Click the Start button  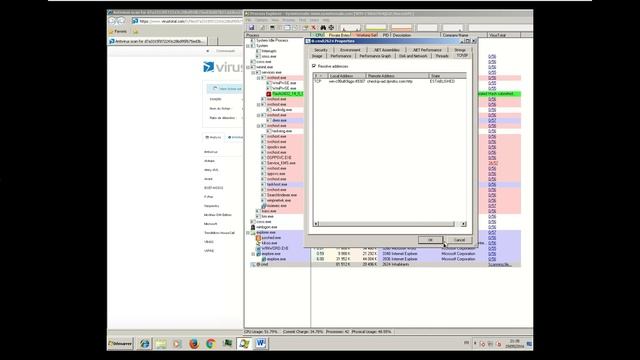pos(120,344)
